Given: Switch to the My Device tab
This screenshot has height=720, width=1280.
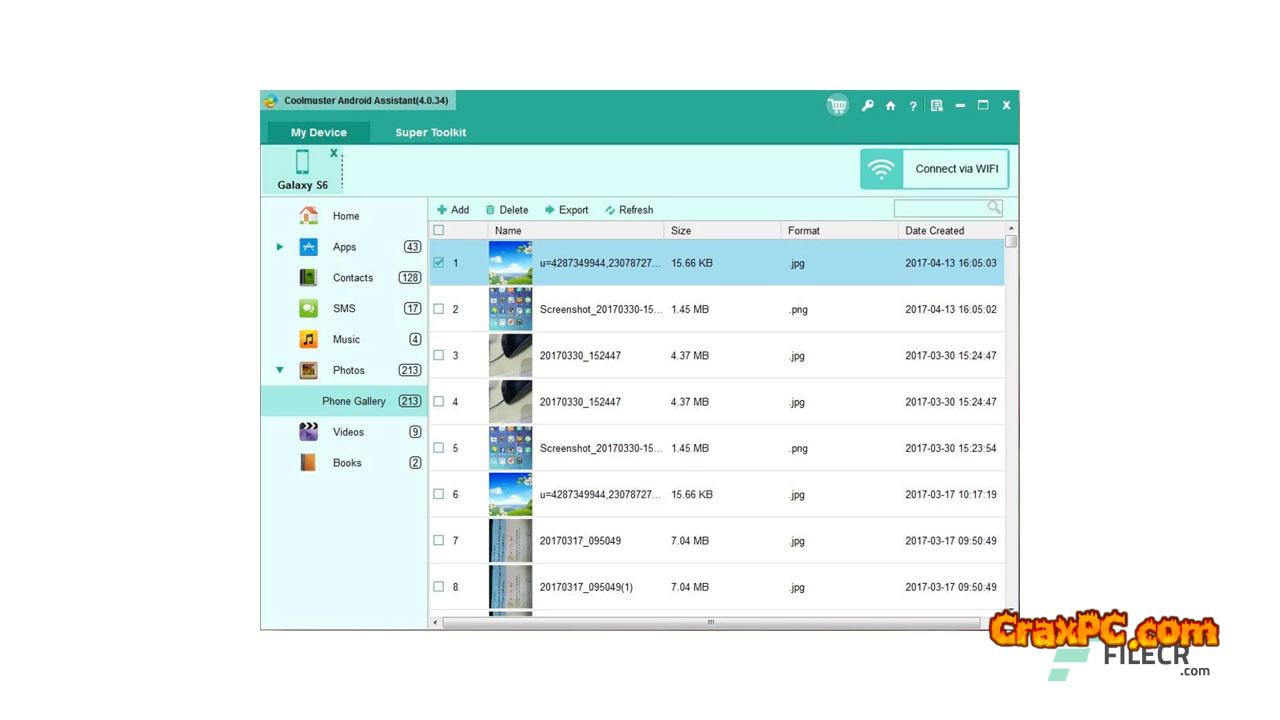Looking at the screenshot, I should tap(318, 132).
